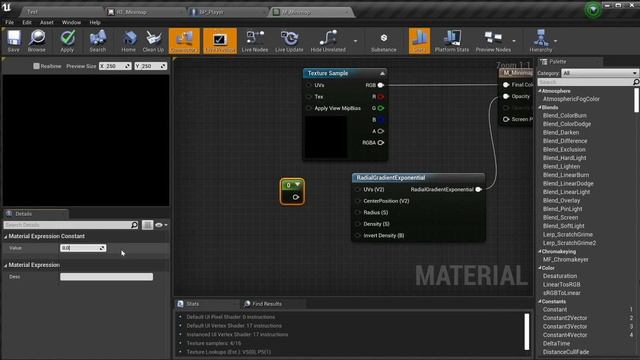The height and width of the screenshot is (360, 640).
Task: Click Texture Sample red R pin
Action: (x=380, y=97)
